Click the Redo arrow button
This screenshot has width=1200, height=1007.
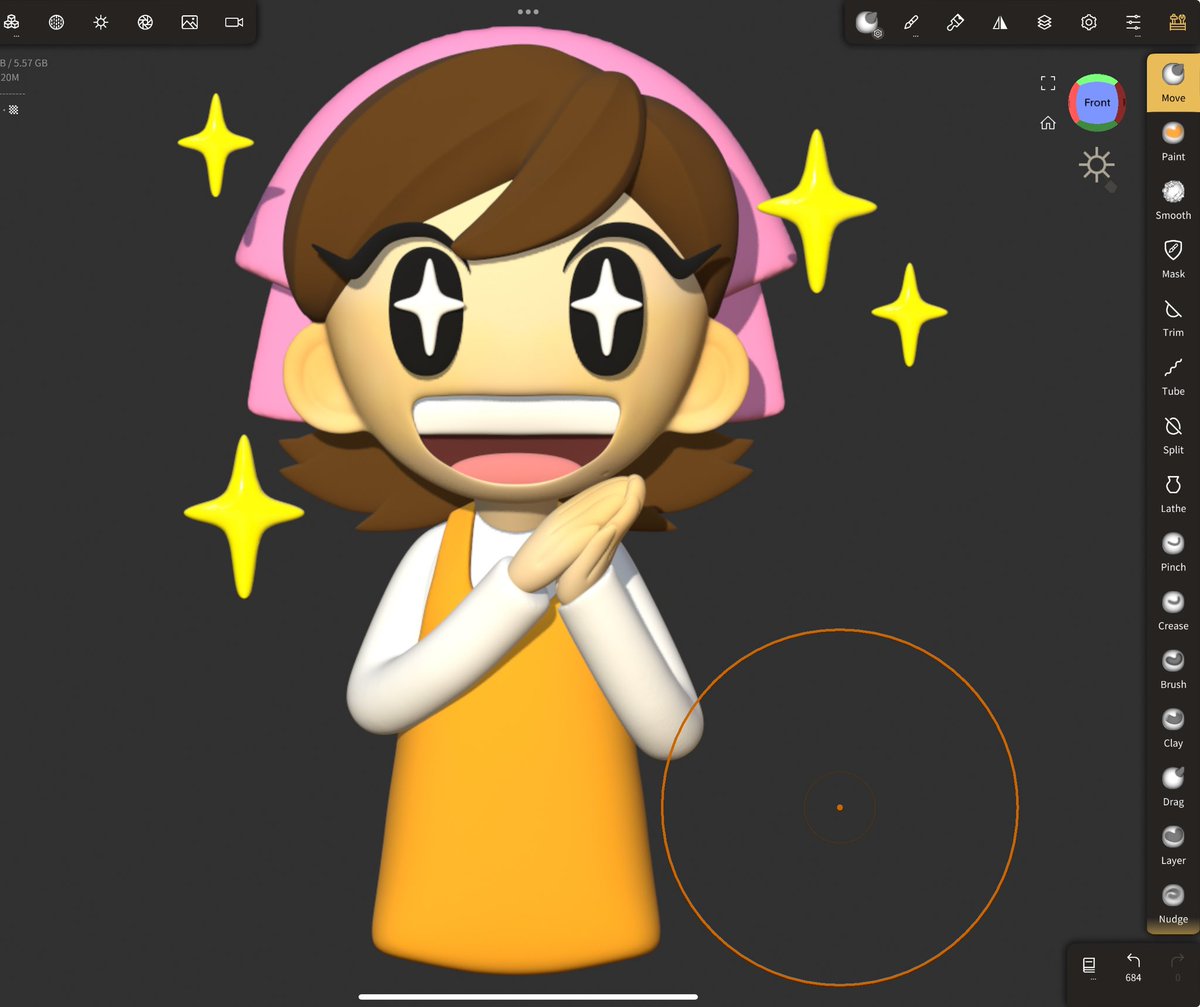1177,967
